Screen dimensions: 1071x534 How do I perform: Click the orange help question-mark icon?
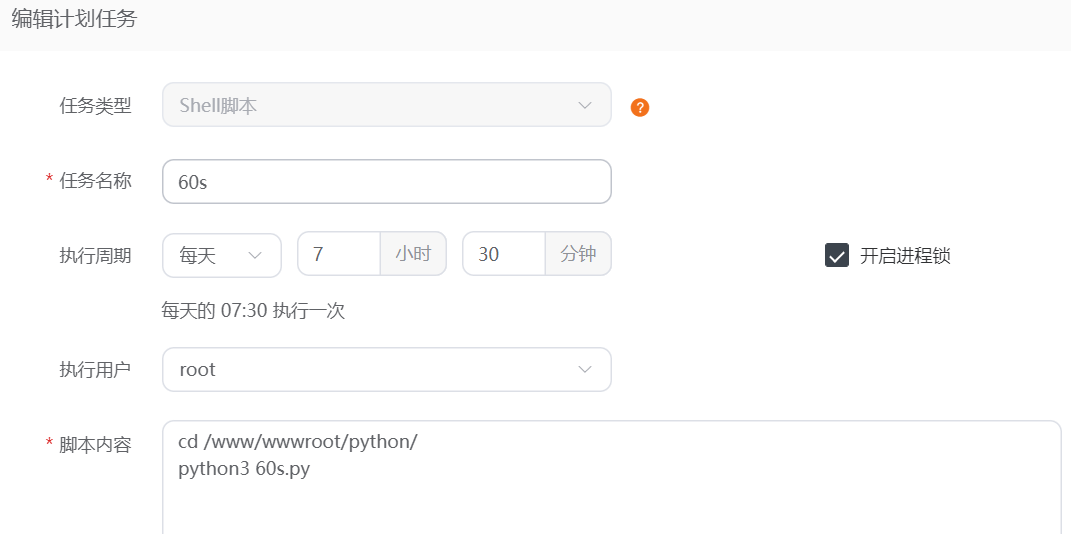pyautogui.click(x=640, y=107)
